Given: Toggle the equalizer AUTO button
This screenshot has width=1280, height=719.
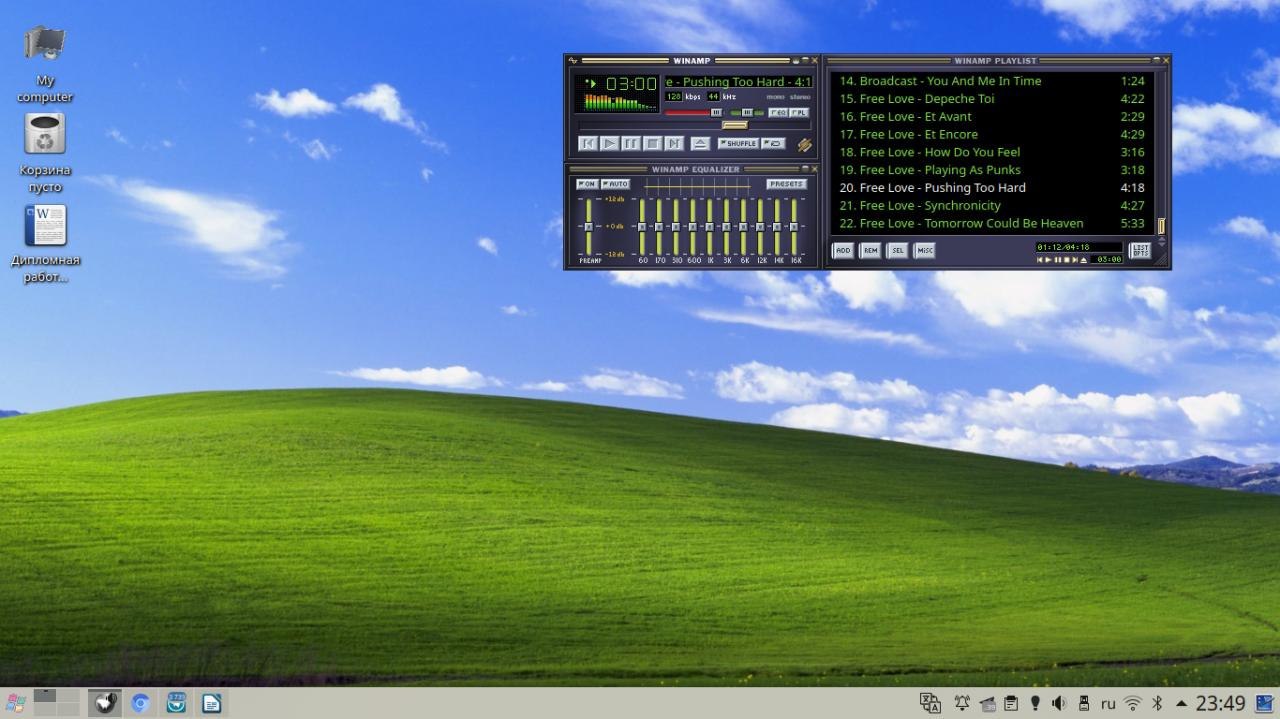Looking at the screenshot, I should (x=615, y=184).
